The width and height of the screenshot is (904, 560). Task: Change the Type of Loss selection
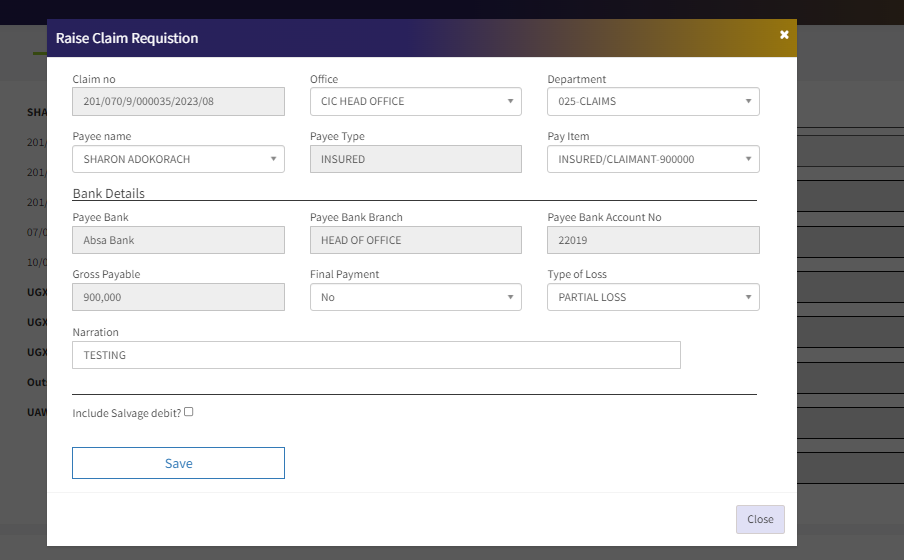click(x=652, y=298)
